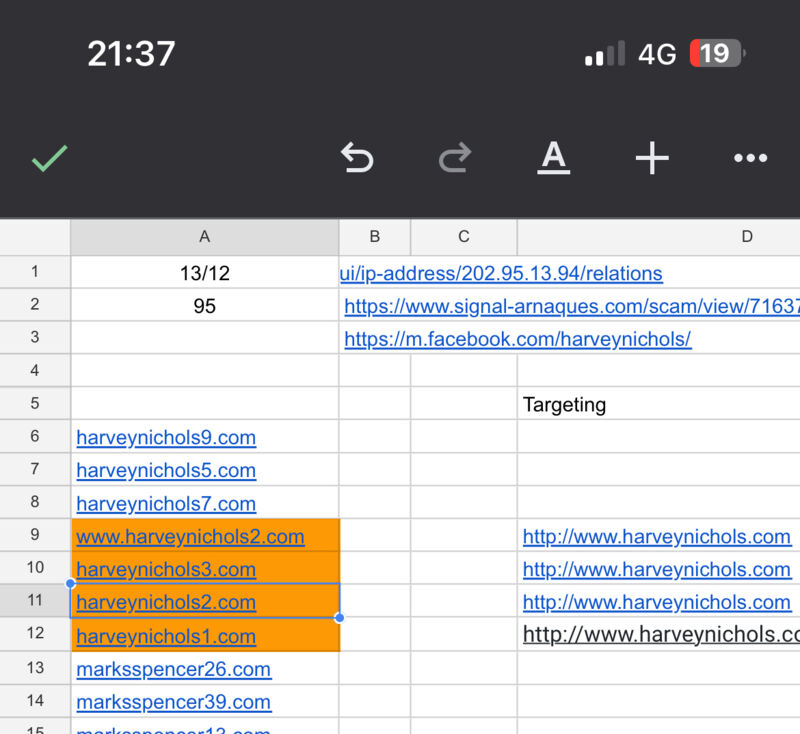Screen dimensions: 800x734
Task: Select row 7 header
Action: pyautogui.click(x=35, y=469)
